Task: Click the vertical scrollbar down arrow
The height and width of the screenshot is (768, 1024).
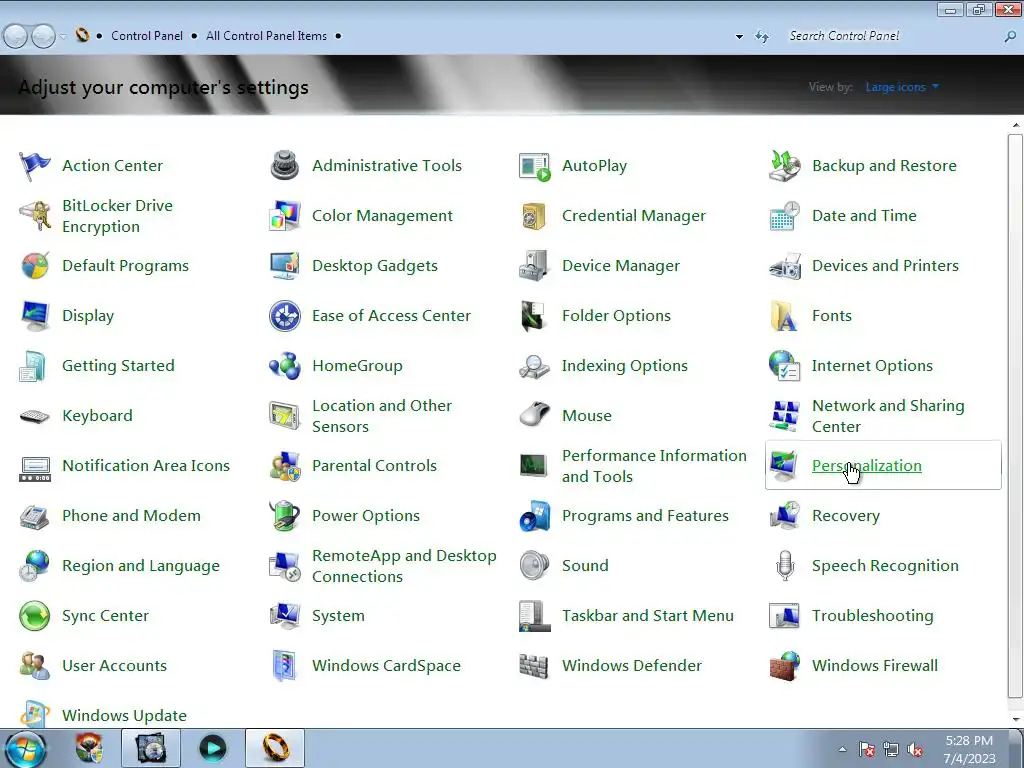Action: pyautogui.click(x=1016, y=720)
